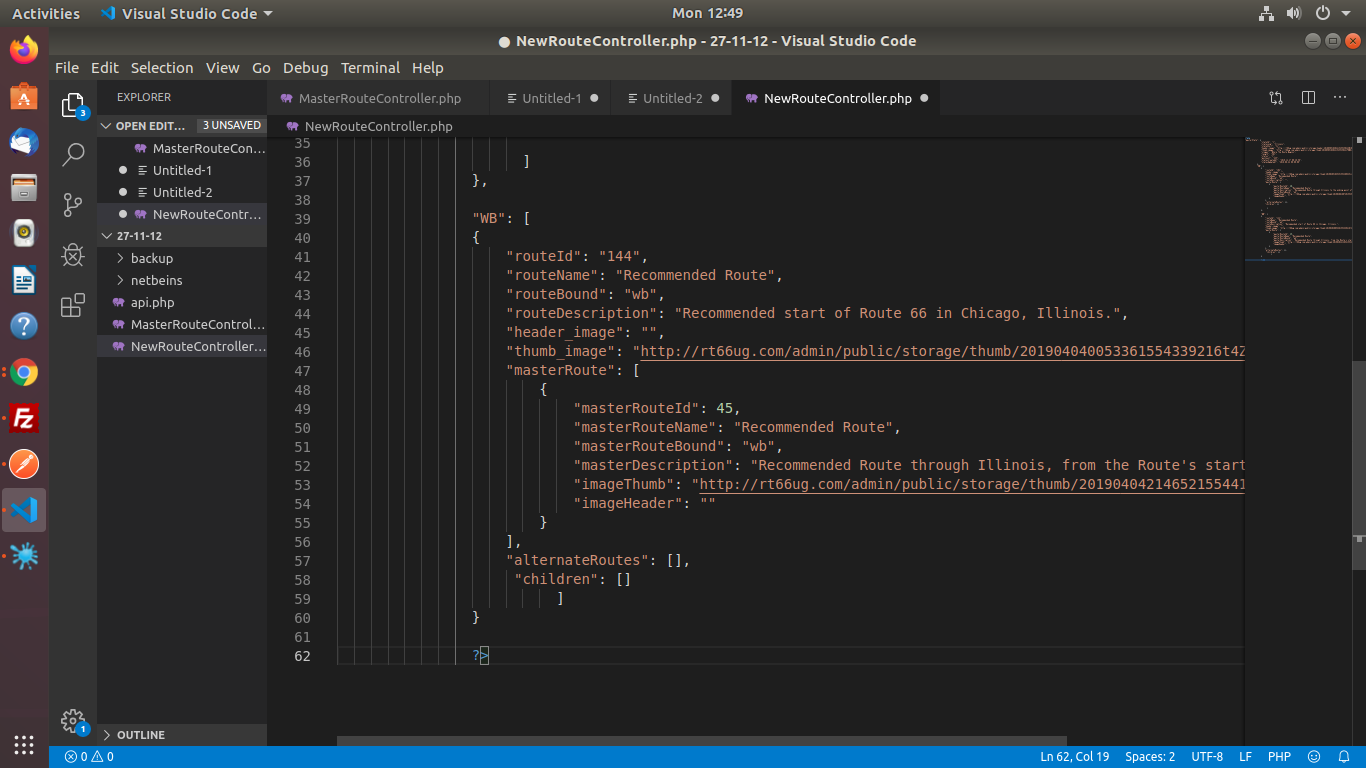Click the Spaces: 2 indentation setting
Image resolution: width=1366 pixels, height=768 pixels.
[x=1150, y=757]
